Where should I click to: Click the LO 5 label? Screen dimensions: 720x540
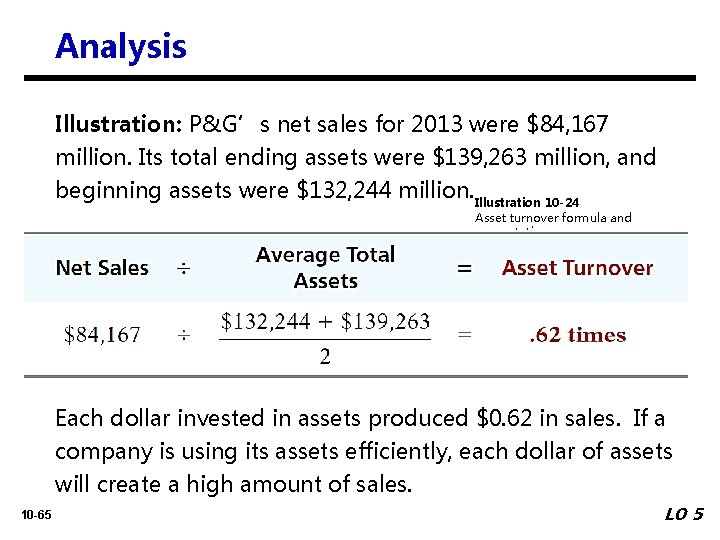684,514
